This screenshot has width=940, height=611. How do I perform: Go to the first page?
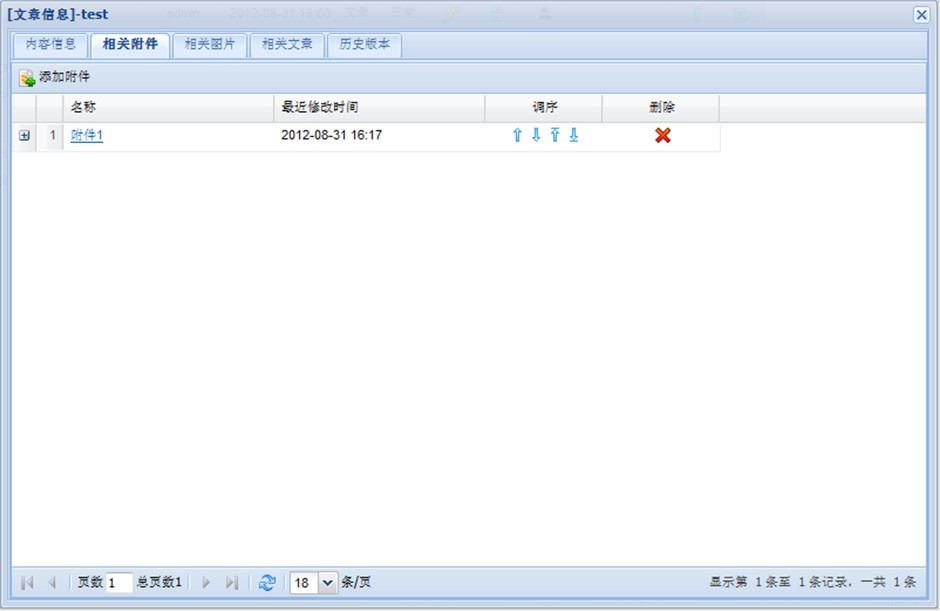click(27, 582)
